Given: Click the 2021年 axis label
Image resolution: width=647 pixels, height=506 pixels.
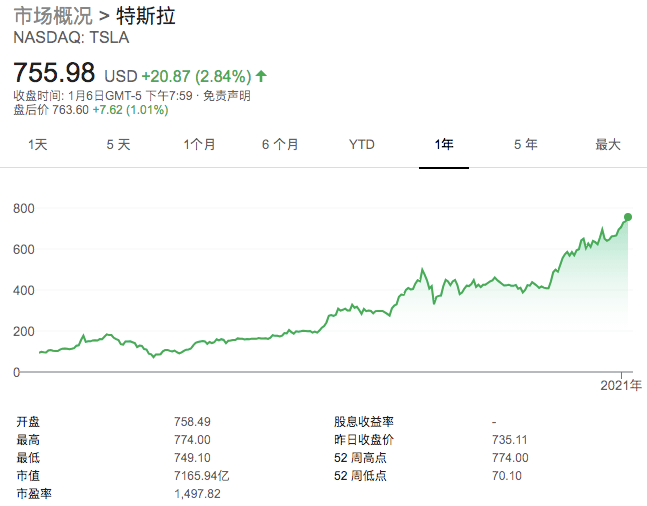Looking at the screenshot, I should click(621, 385).
